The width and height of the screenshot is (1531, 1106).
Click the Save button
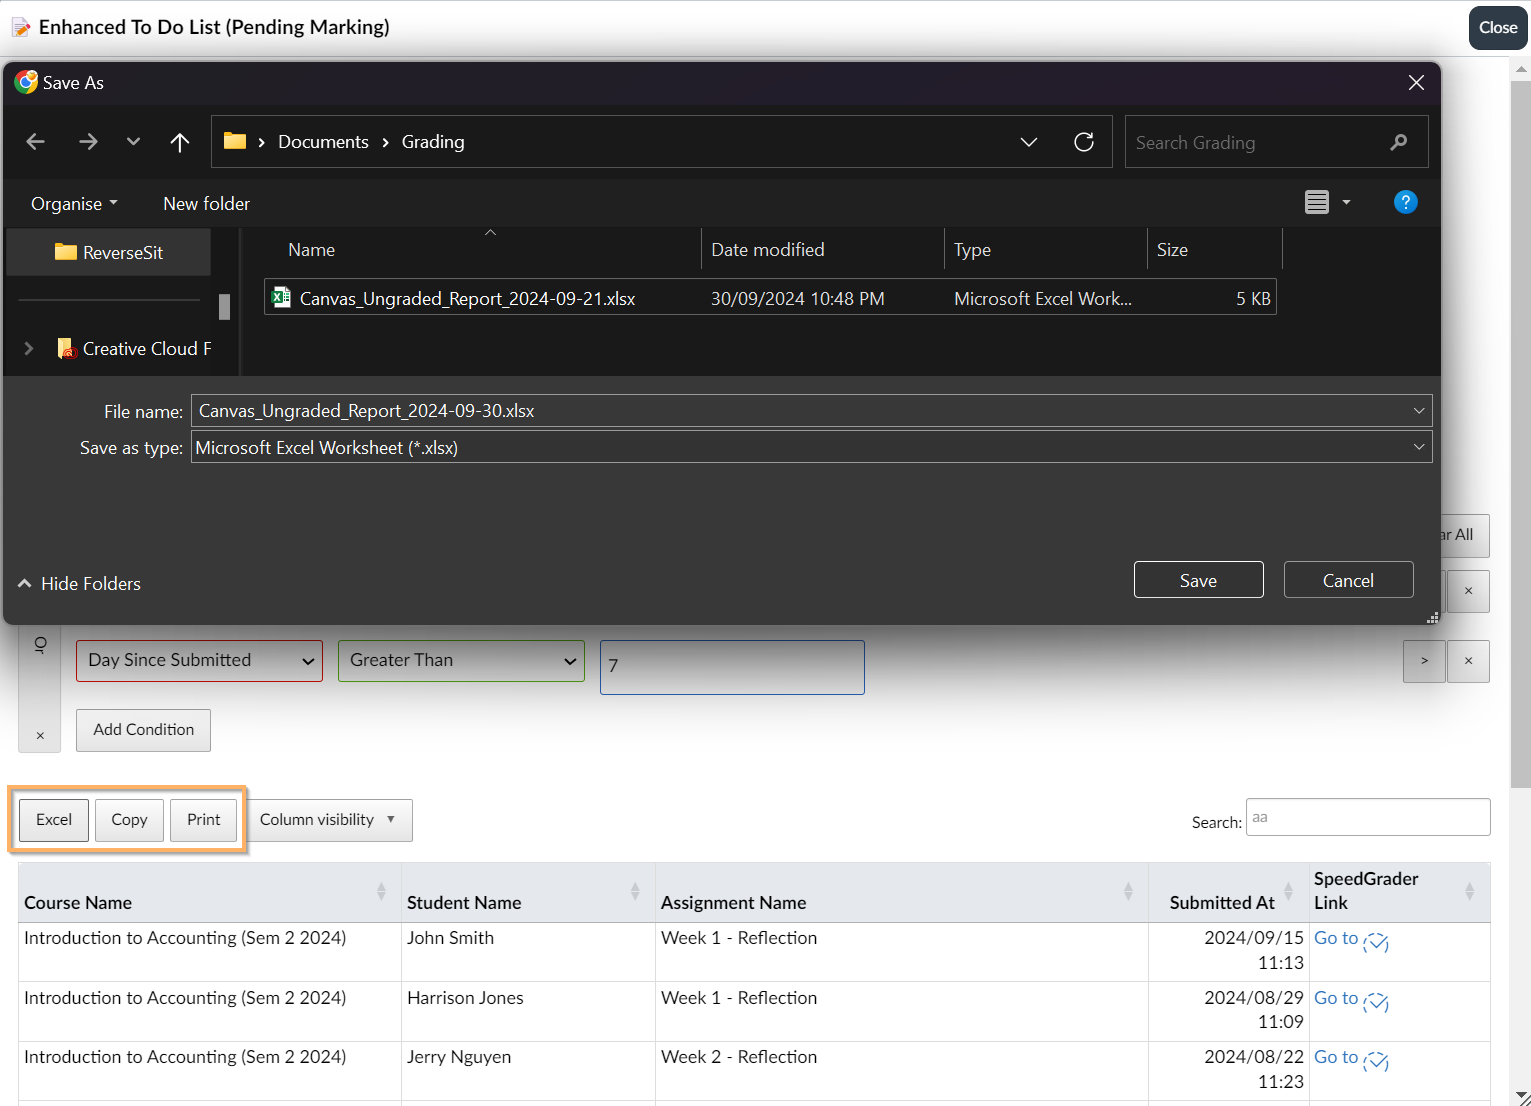click(x=1198, y=581)
